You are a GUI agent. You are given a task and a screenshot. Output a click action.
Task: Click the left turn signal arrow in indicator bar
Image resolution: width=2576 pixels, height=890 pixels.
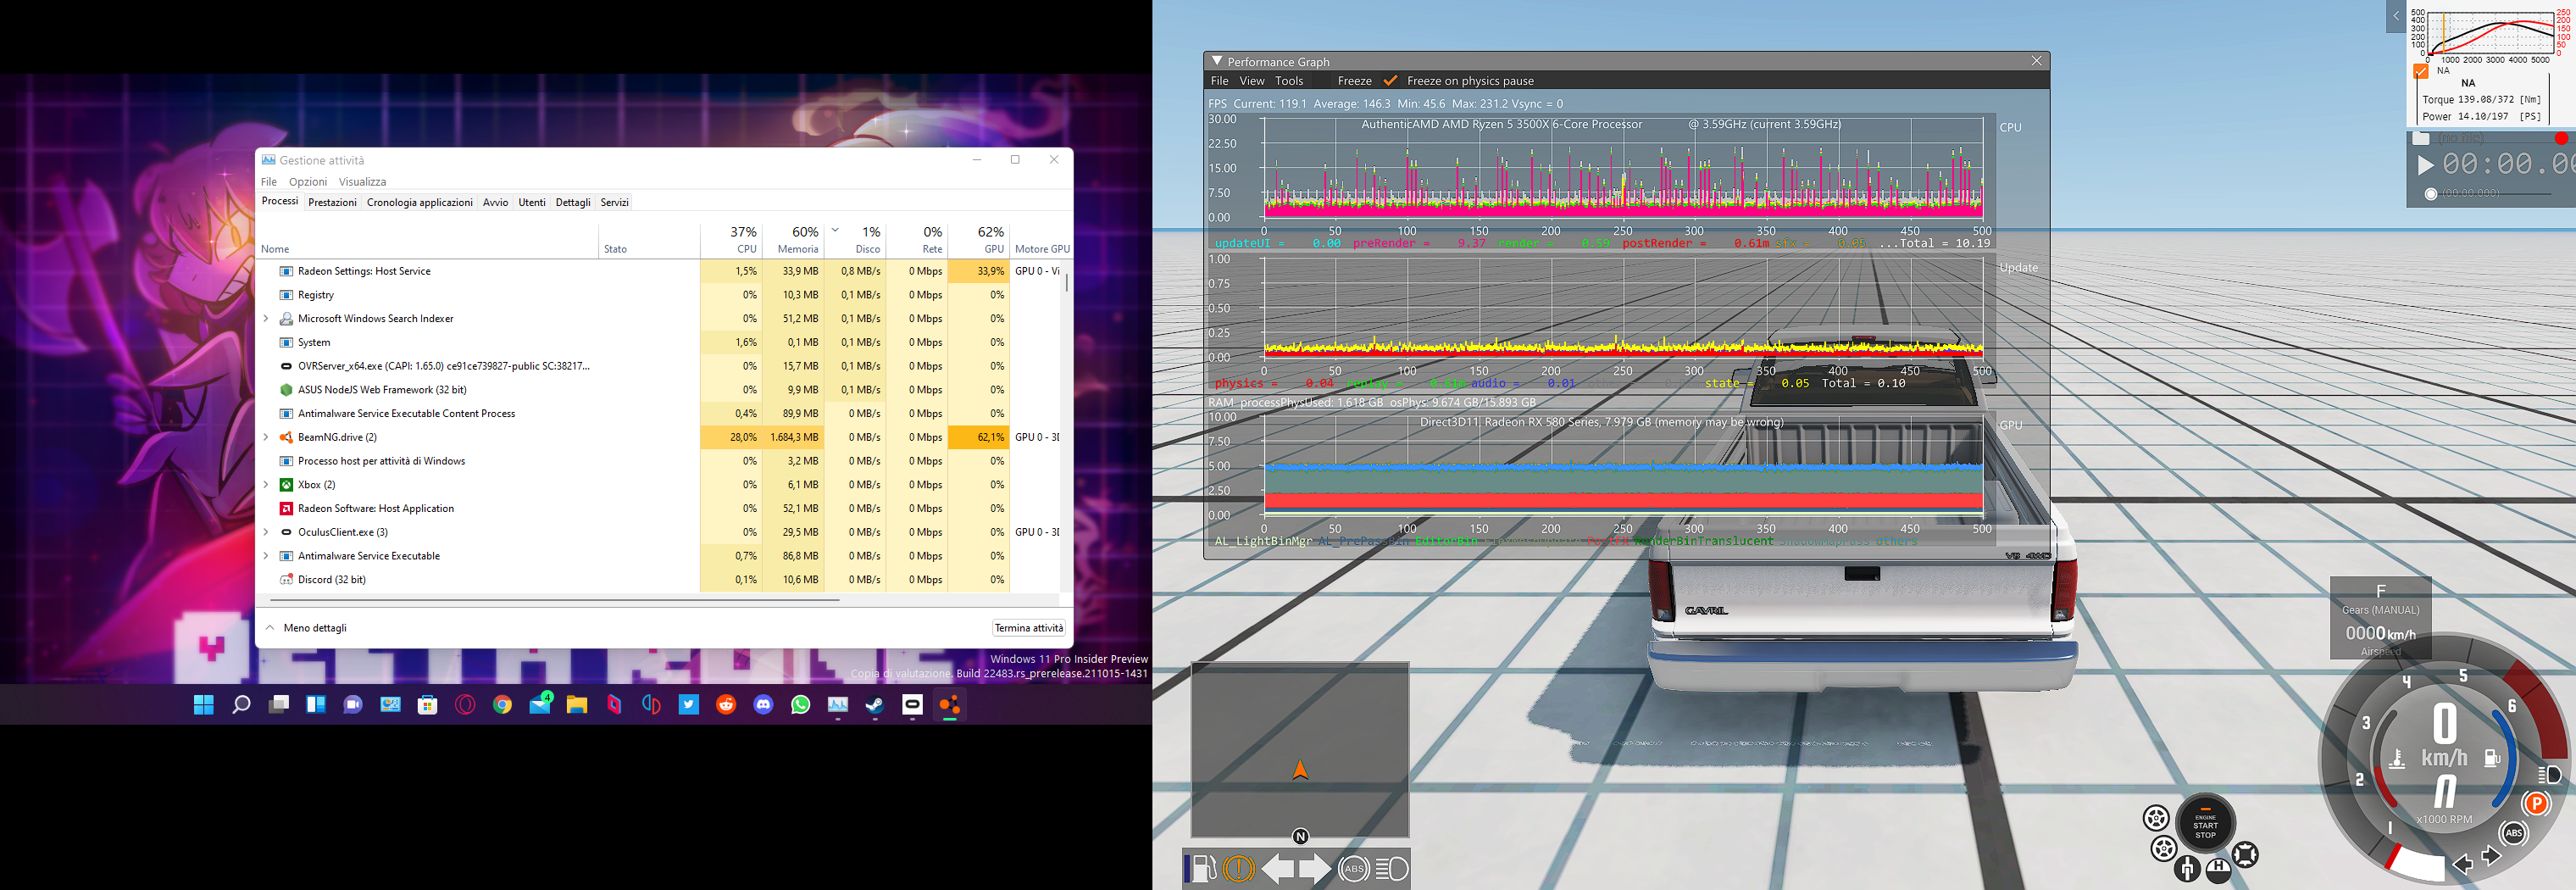click(x=1277, y=868)
